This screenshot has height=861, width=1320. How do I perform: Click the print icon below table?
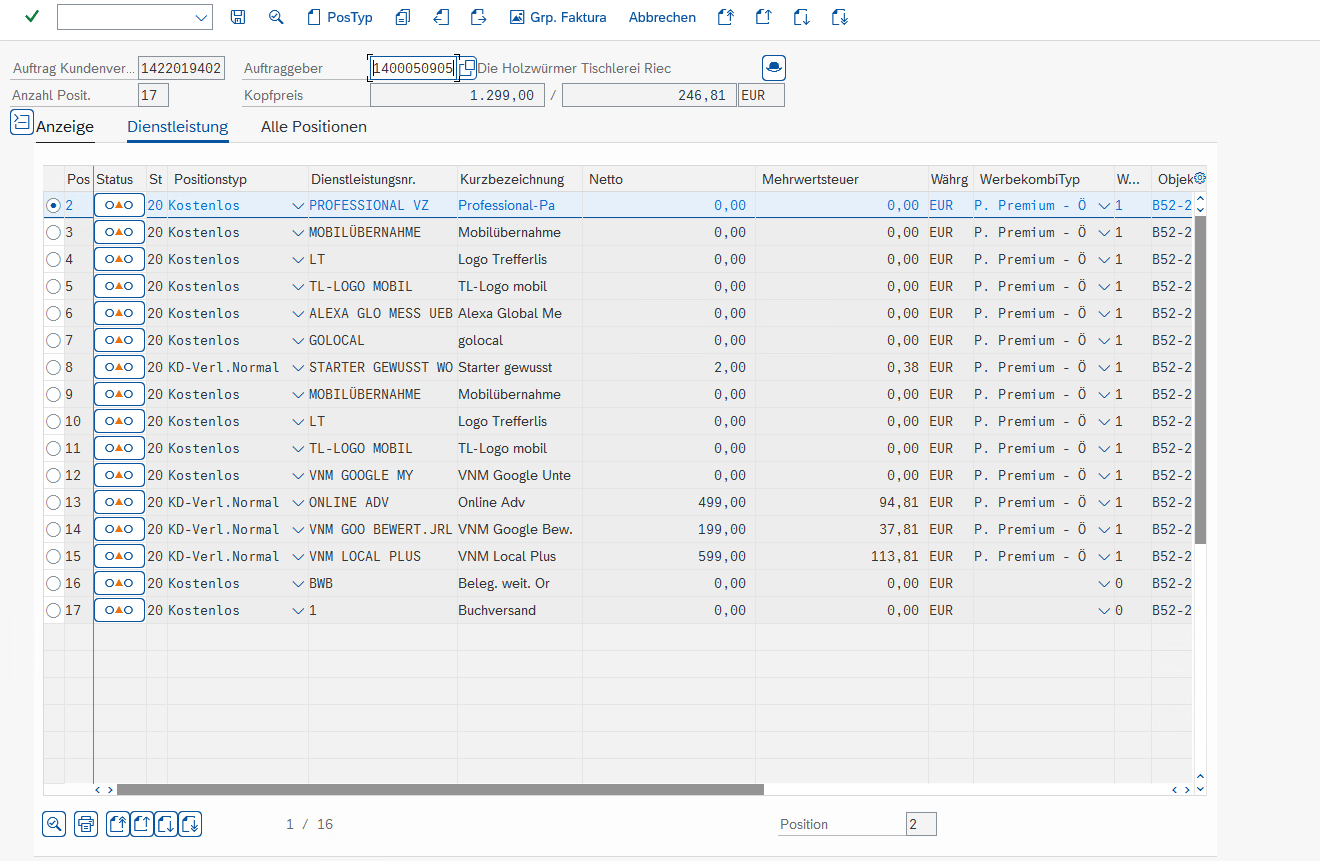coord(86,824)
